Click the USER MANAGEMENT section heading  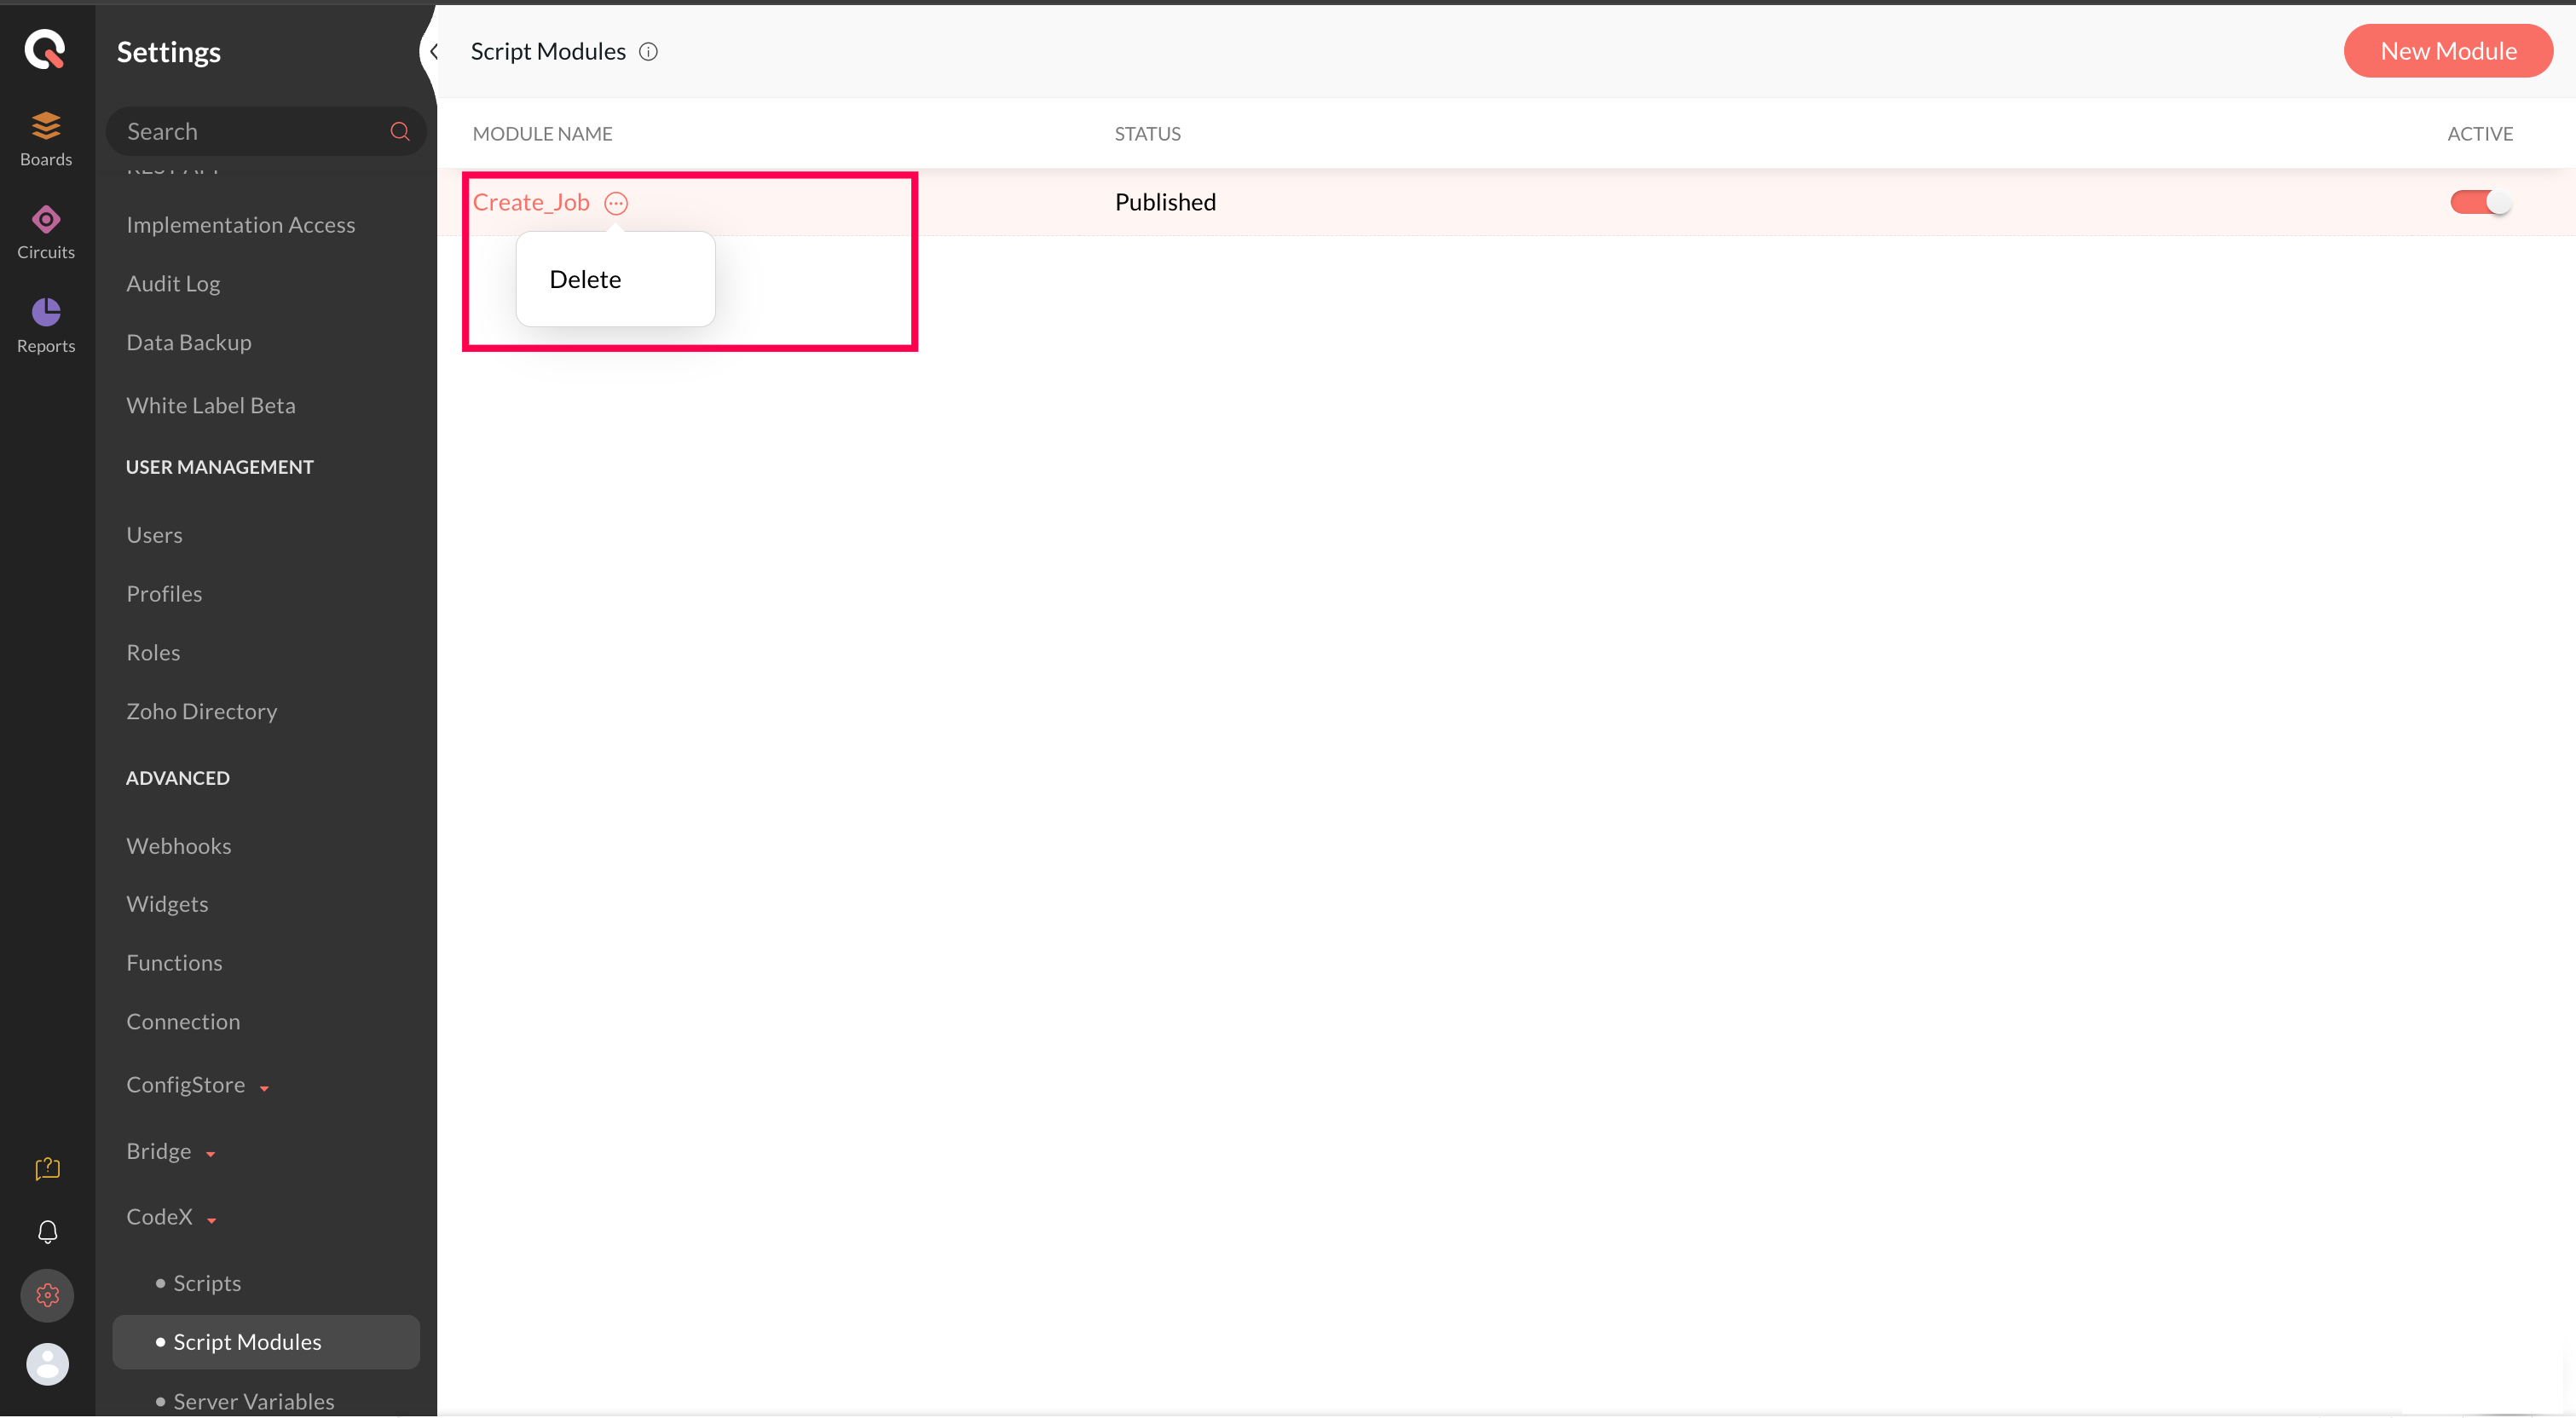(x=220, y=467)
